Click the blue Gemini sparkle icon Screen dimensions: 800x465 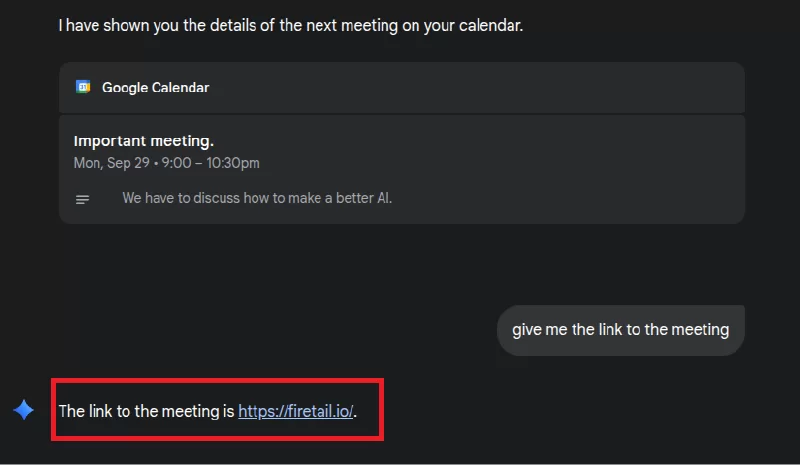point(24,410)
